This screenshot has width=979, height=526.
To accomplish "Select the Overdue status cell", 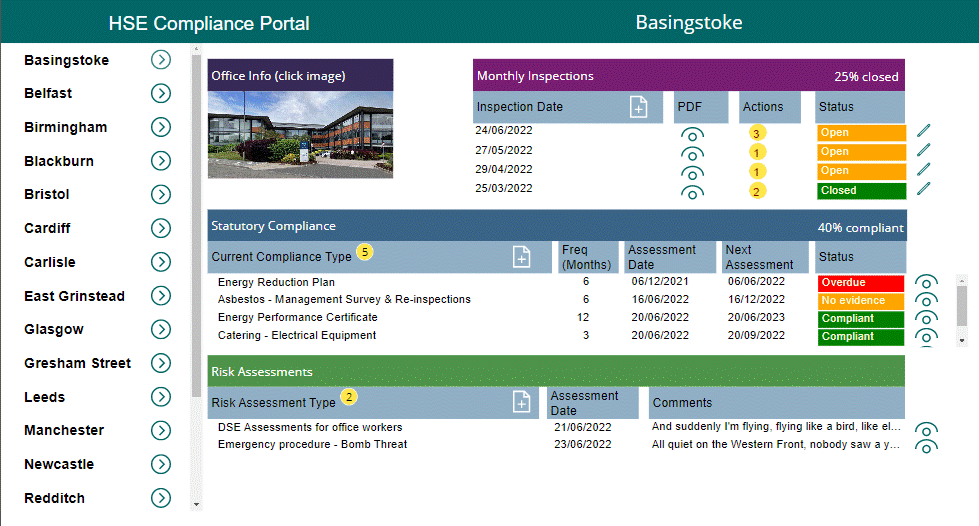I will click(x=860, y=283).
